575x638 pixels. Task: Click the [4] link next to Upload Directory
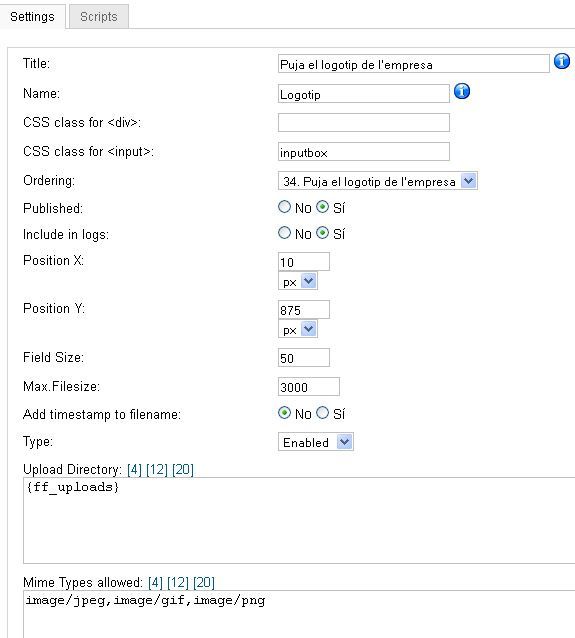coord(134,470)
